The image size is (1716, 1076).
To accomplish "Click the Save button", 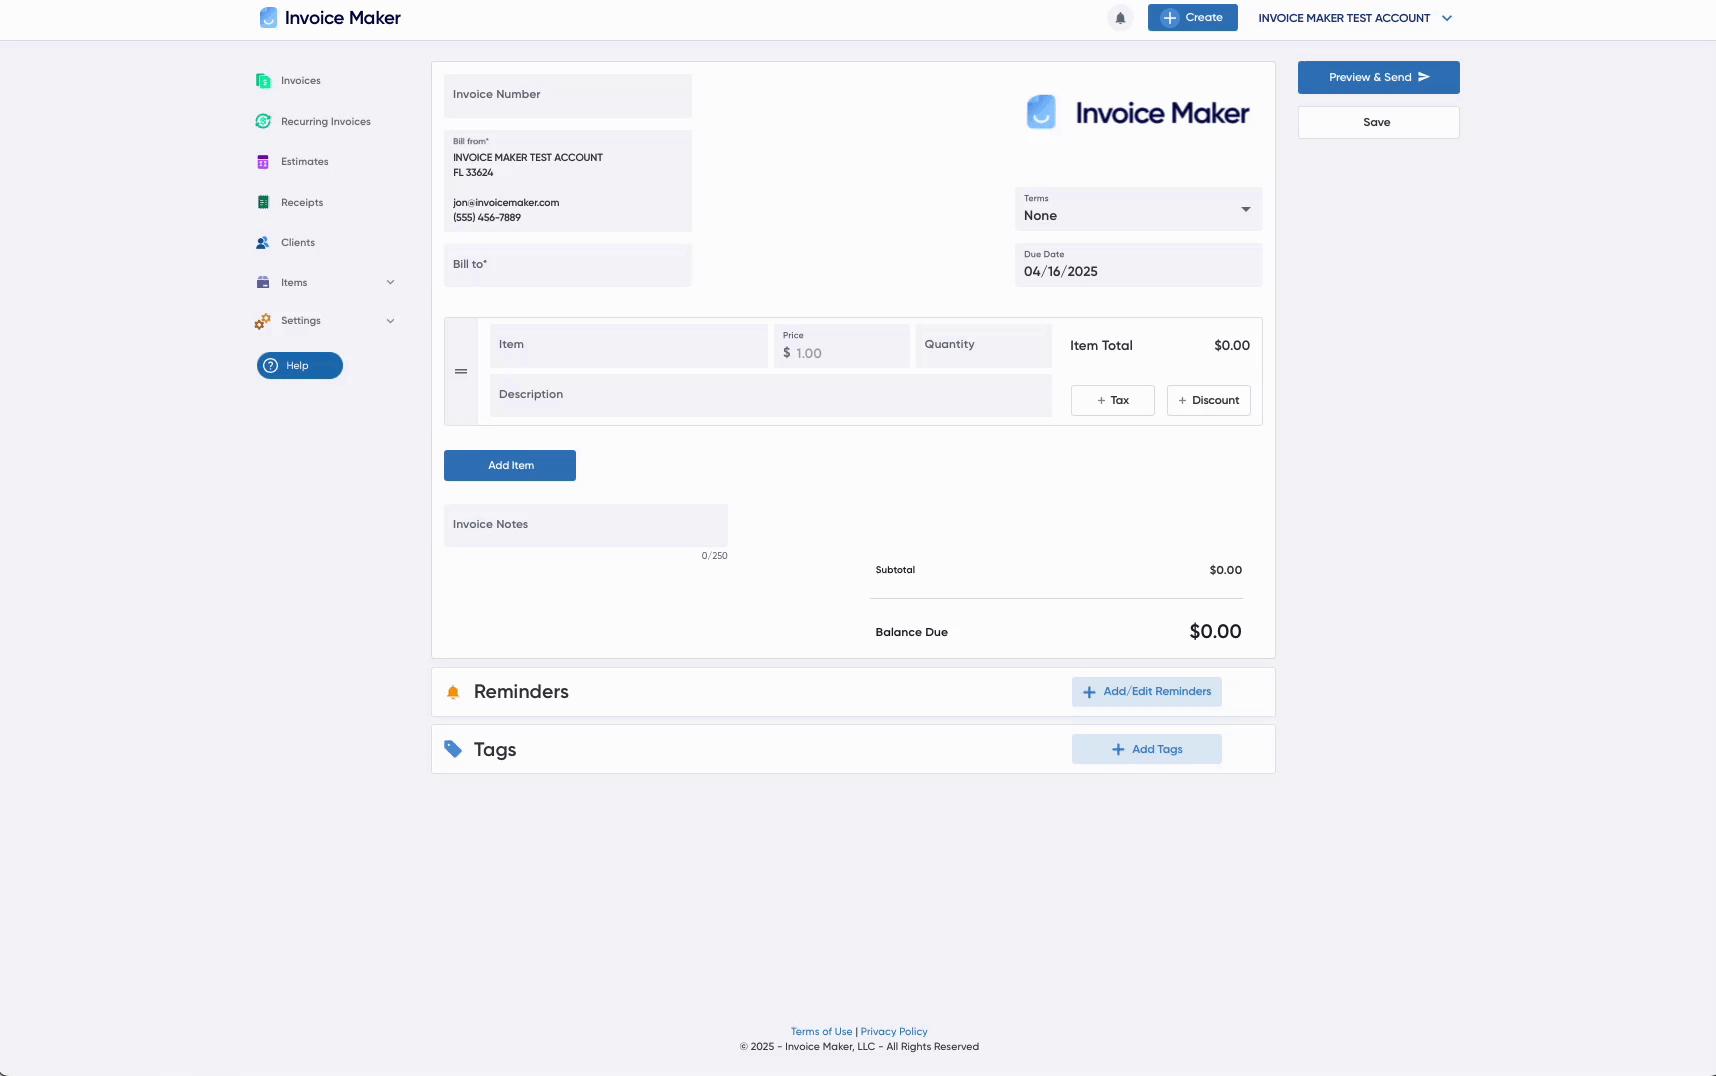I will 1378,122.
